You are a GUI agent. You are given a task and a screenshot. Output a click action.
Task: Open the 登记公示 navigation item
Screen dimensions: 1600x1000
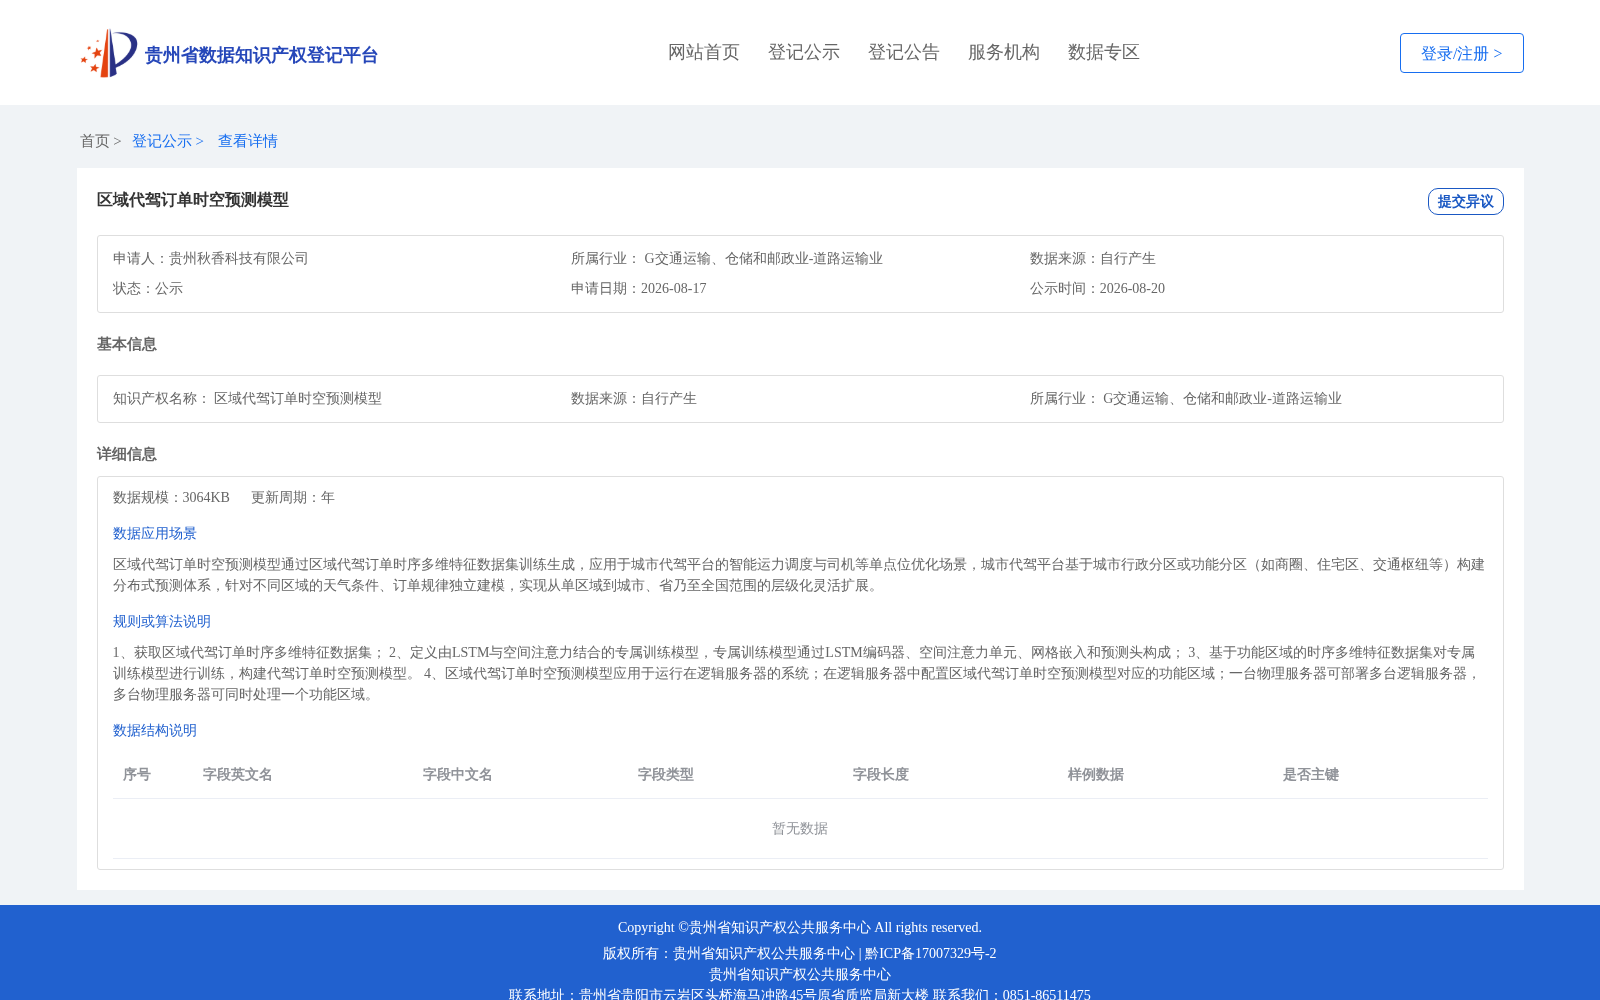pyautogui.click(x=804, y=52)
